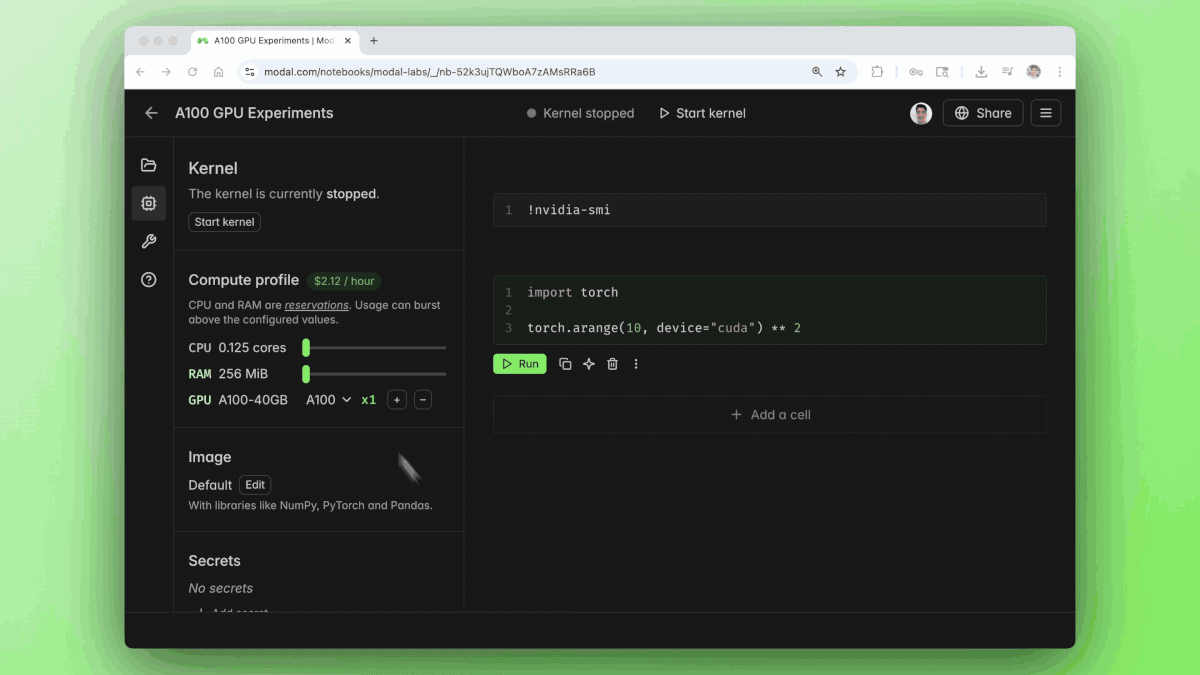Image resolution: width=1200 pixels, height=675 pixels.
Task: Open the Files panel in sidebar
Action: coord(149,165)
